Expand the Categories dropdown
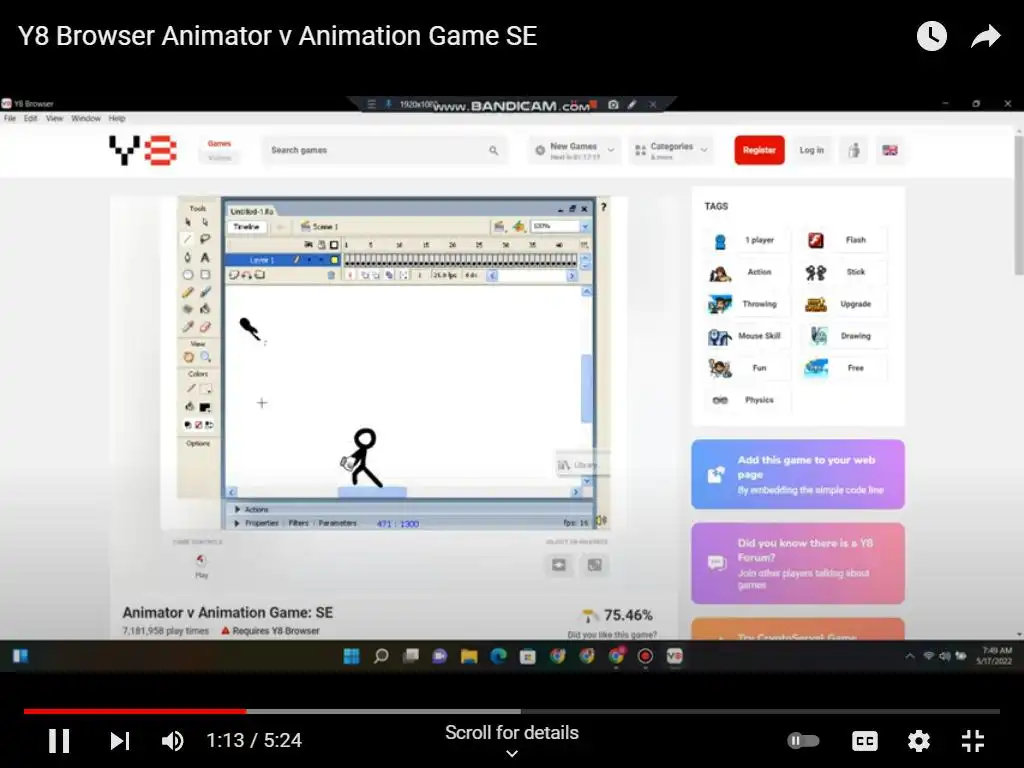The image size is (1024, 768). point(671,150)
